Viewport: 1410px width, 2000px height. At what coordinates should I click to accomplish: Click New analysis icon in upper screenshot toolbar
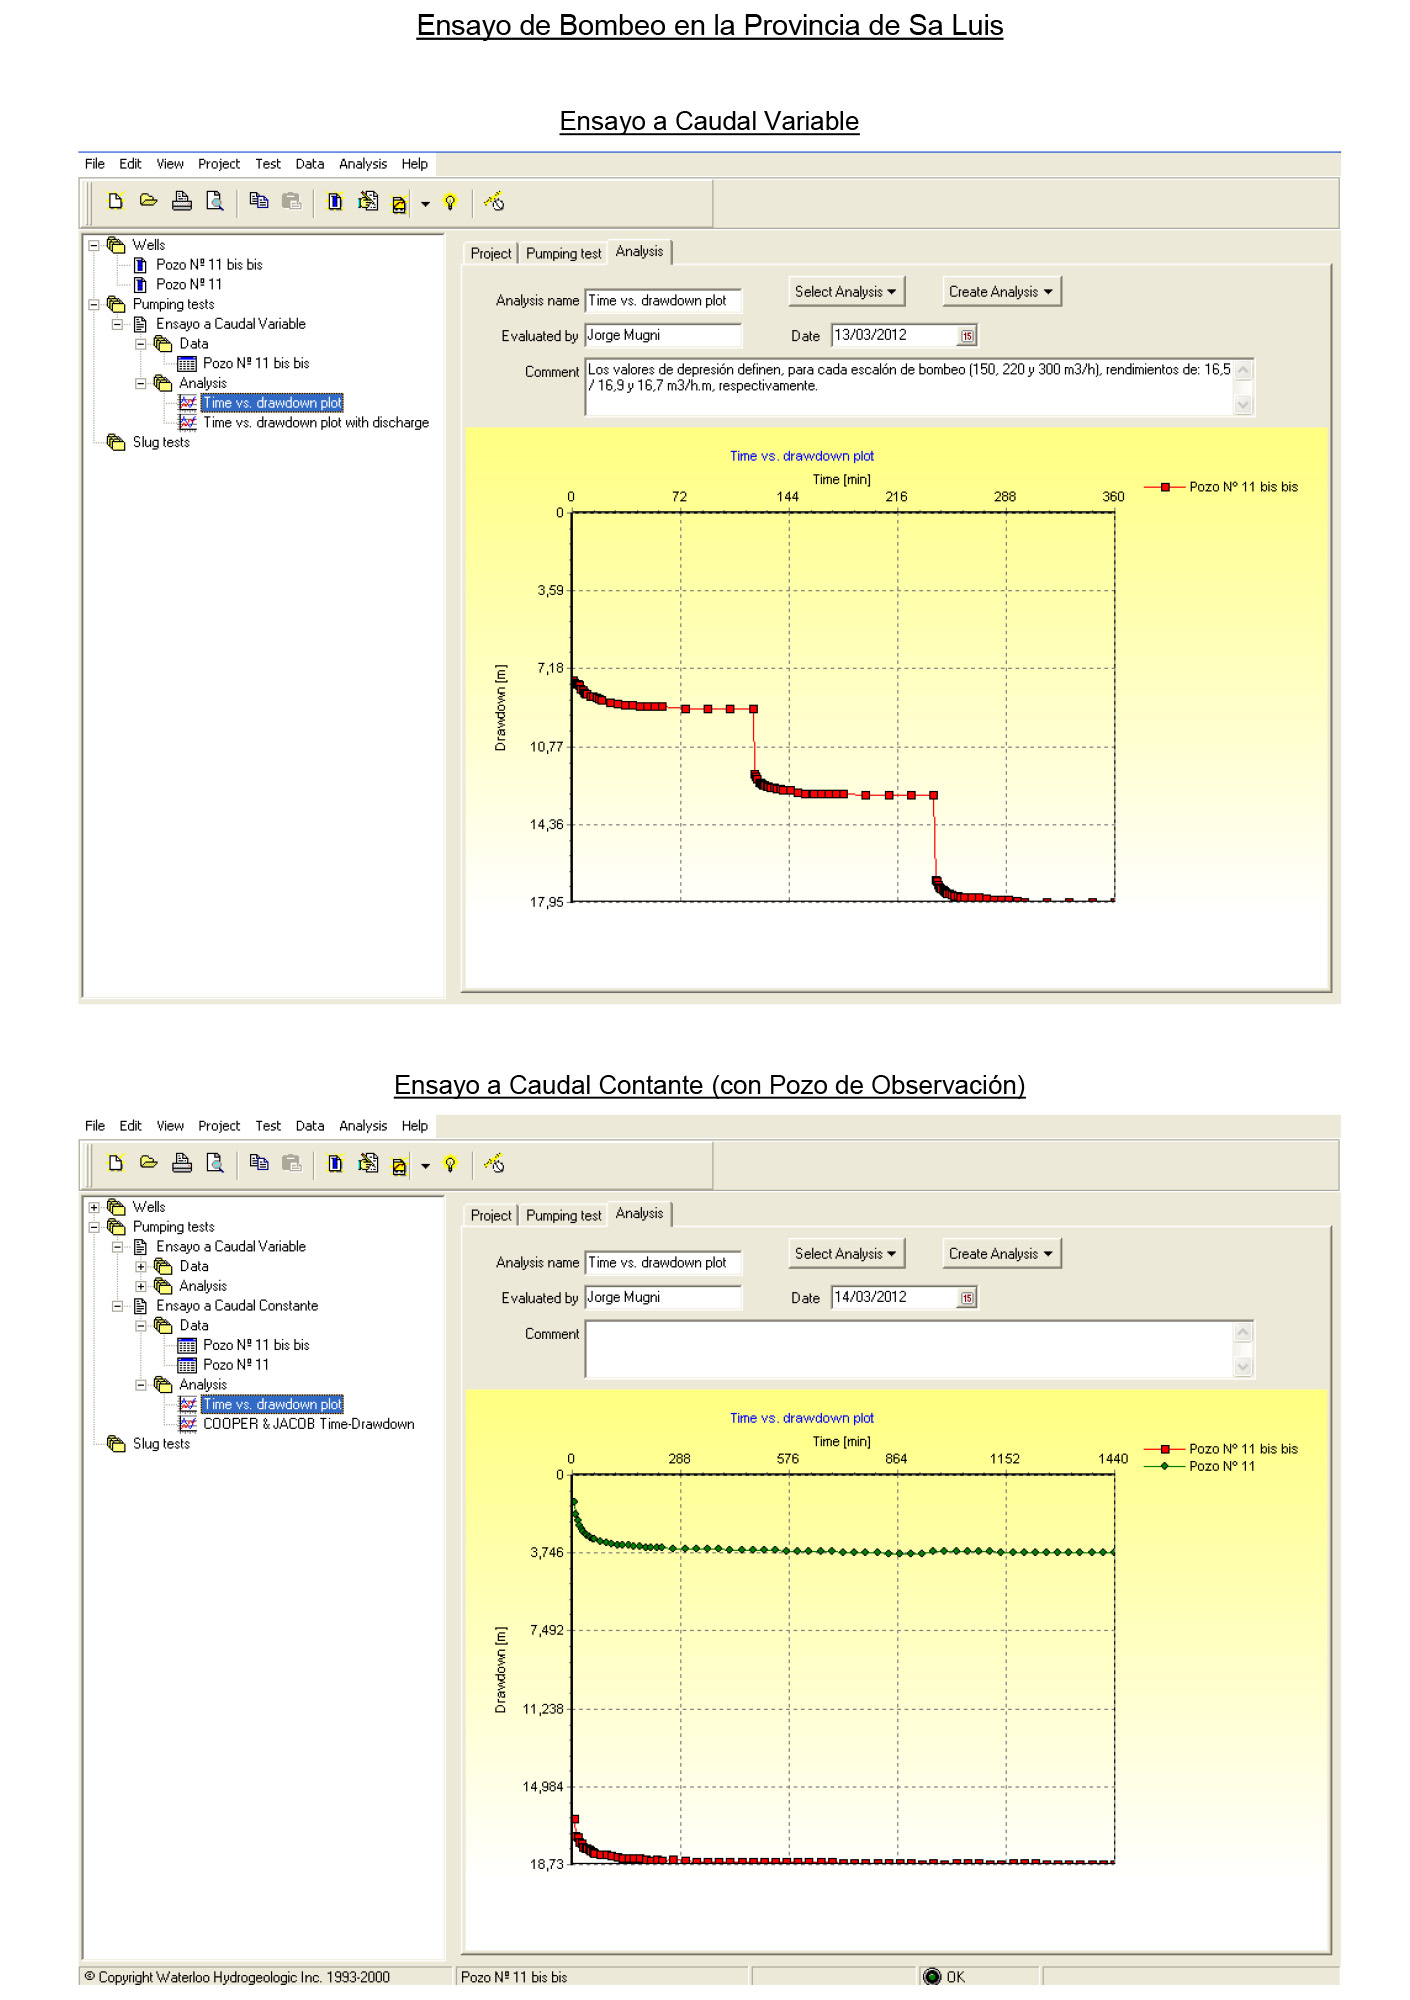[x=399, y=204]
